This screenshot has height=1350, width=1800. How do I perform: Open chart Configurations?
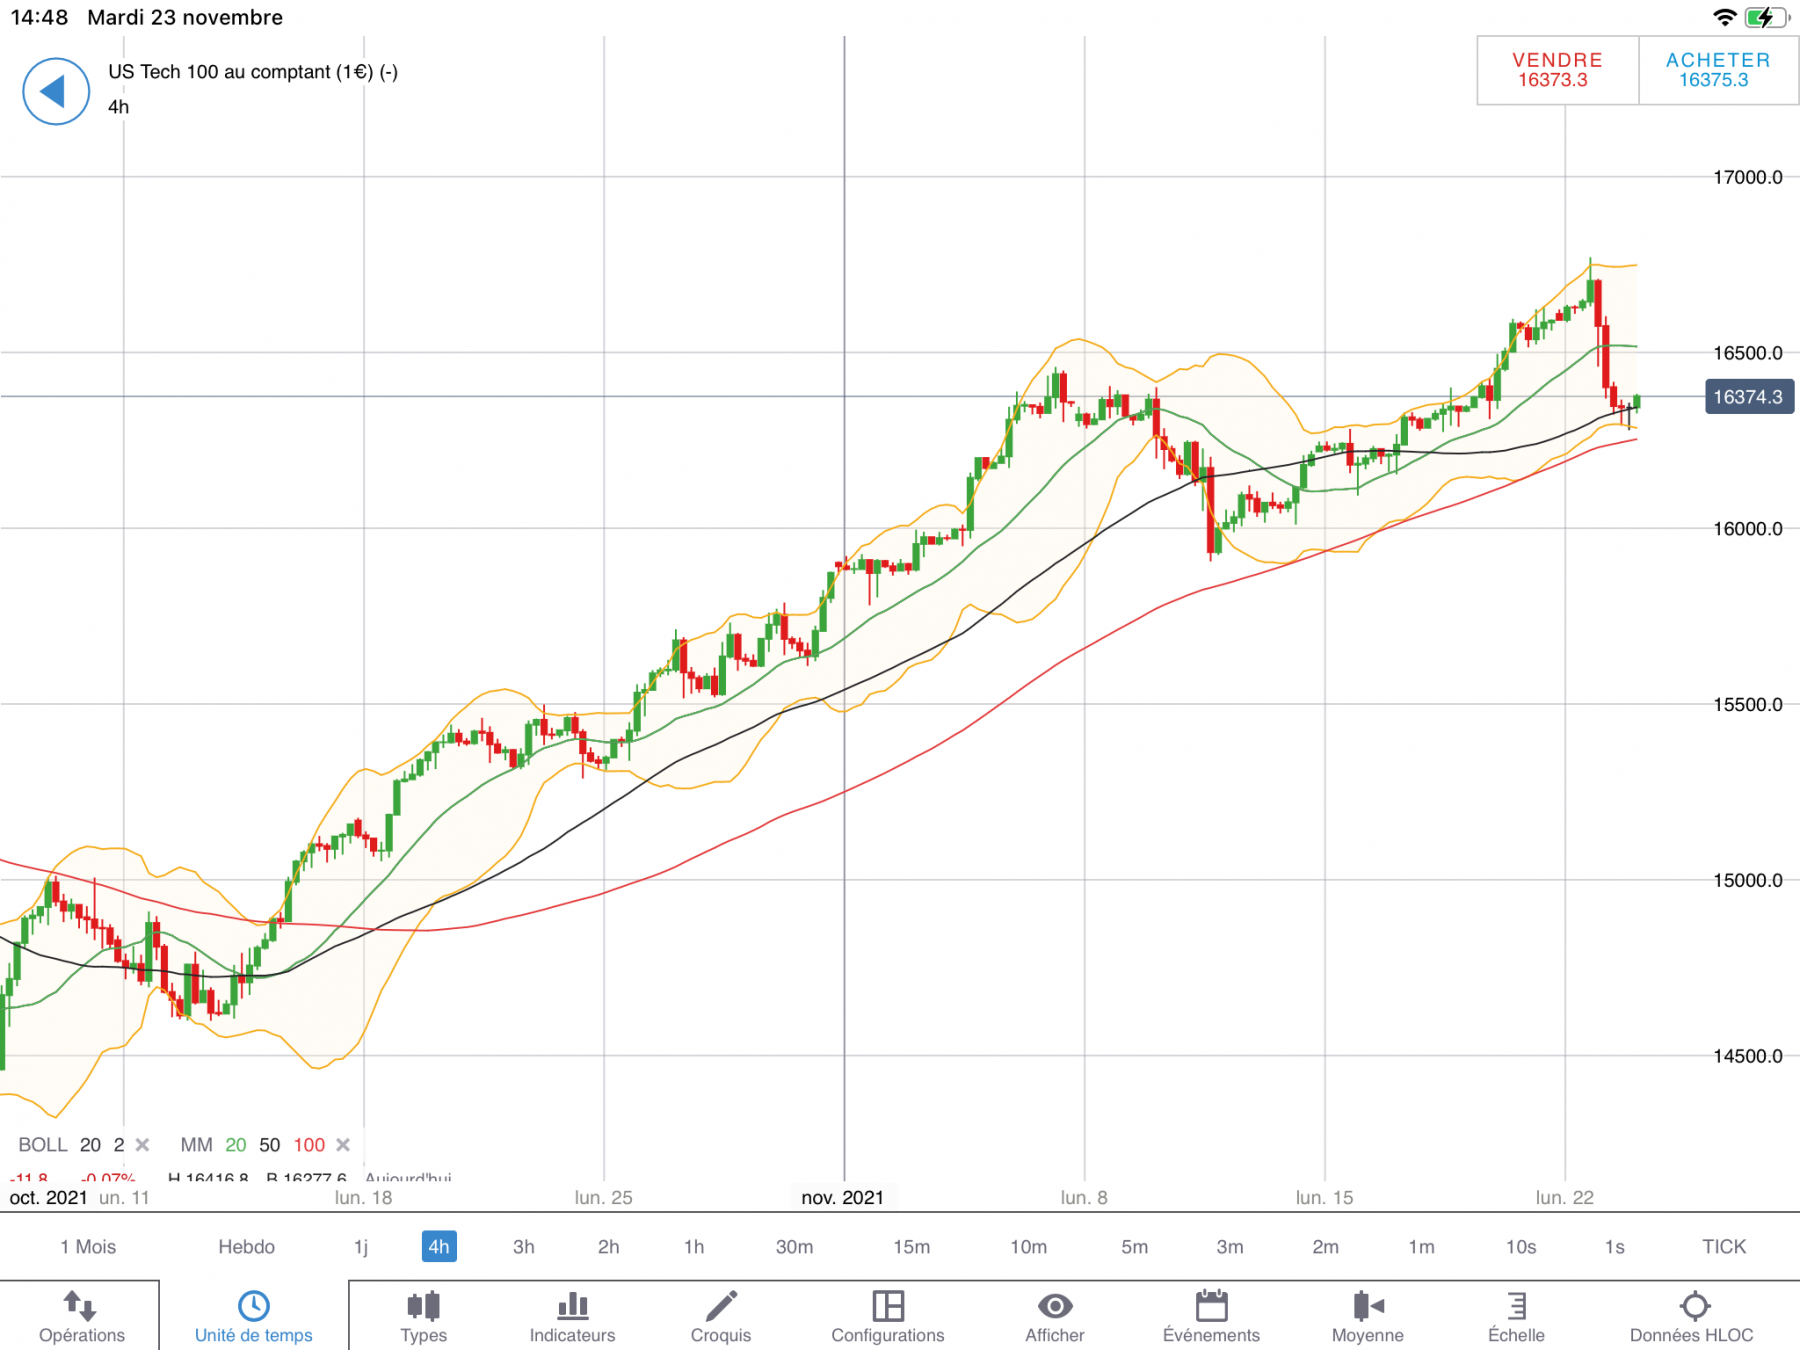point(887,1316)
